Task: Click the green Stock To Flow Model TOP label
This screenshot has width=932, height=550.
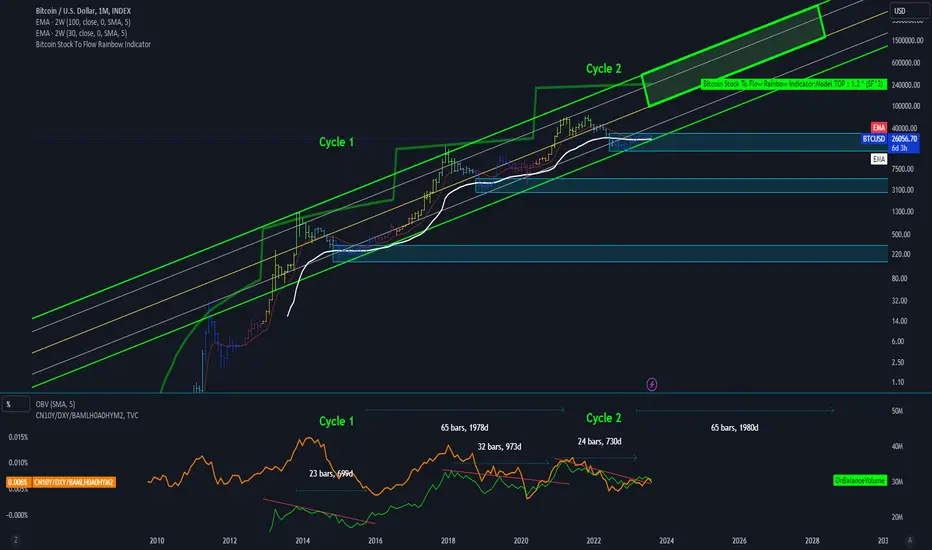Action: coord(794,84)
